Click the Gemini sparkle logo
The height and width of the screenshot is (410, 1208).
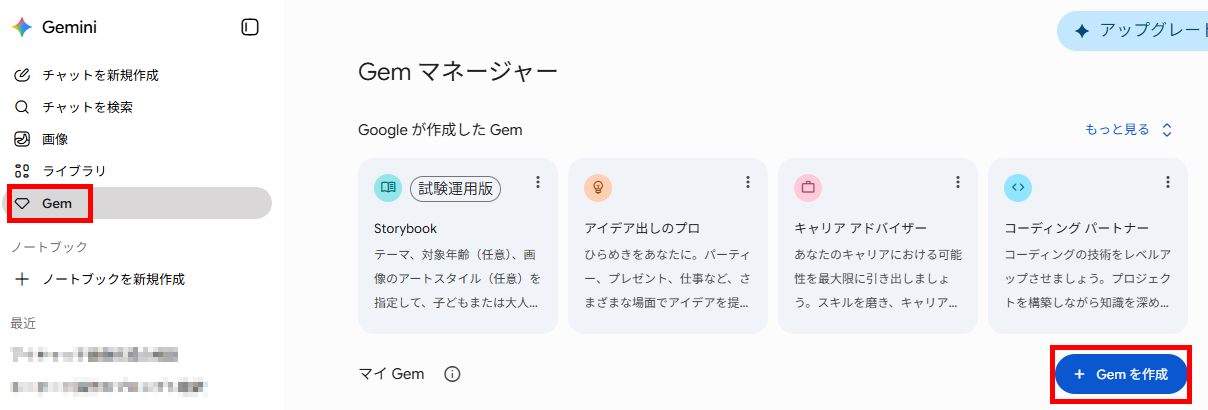(x=22, y=27)
